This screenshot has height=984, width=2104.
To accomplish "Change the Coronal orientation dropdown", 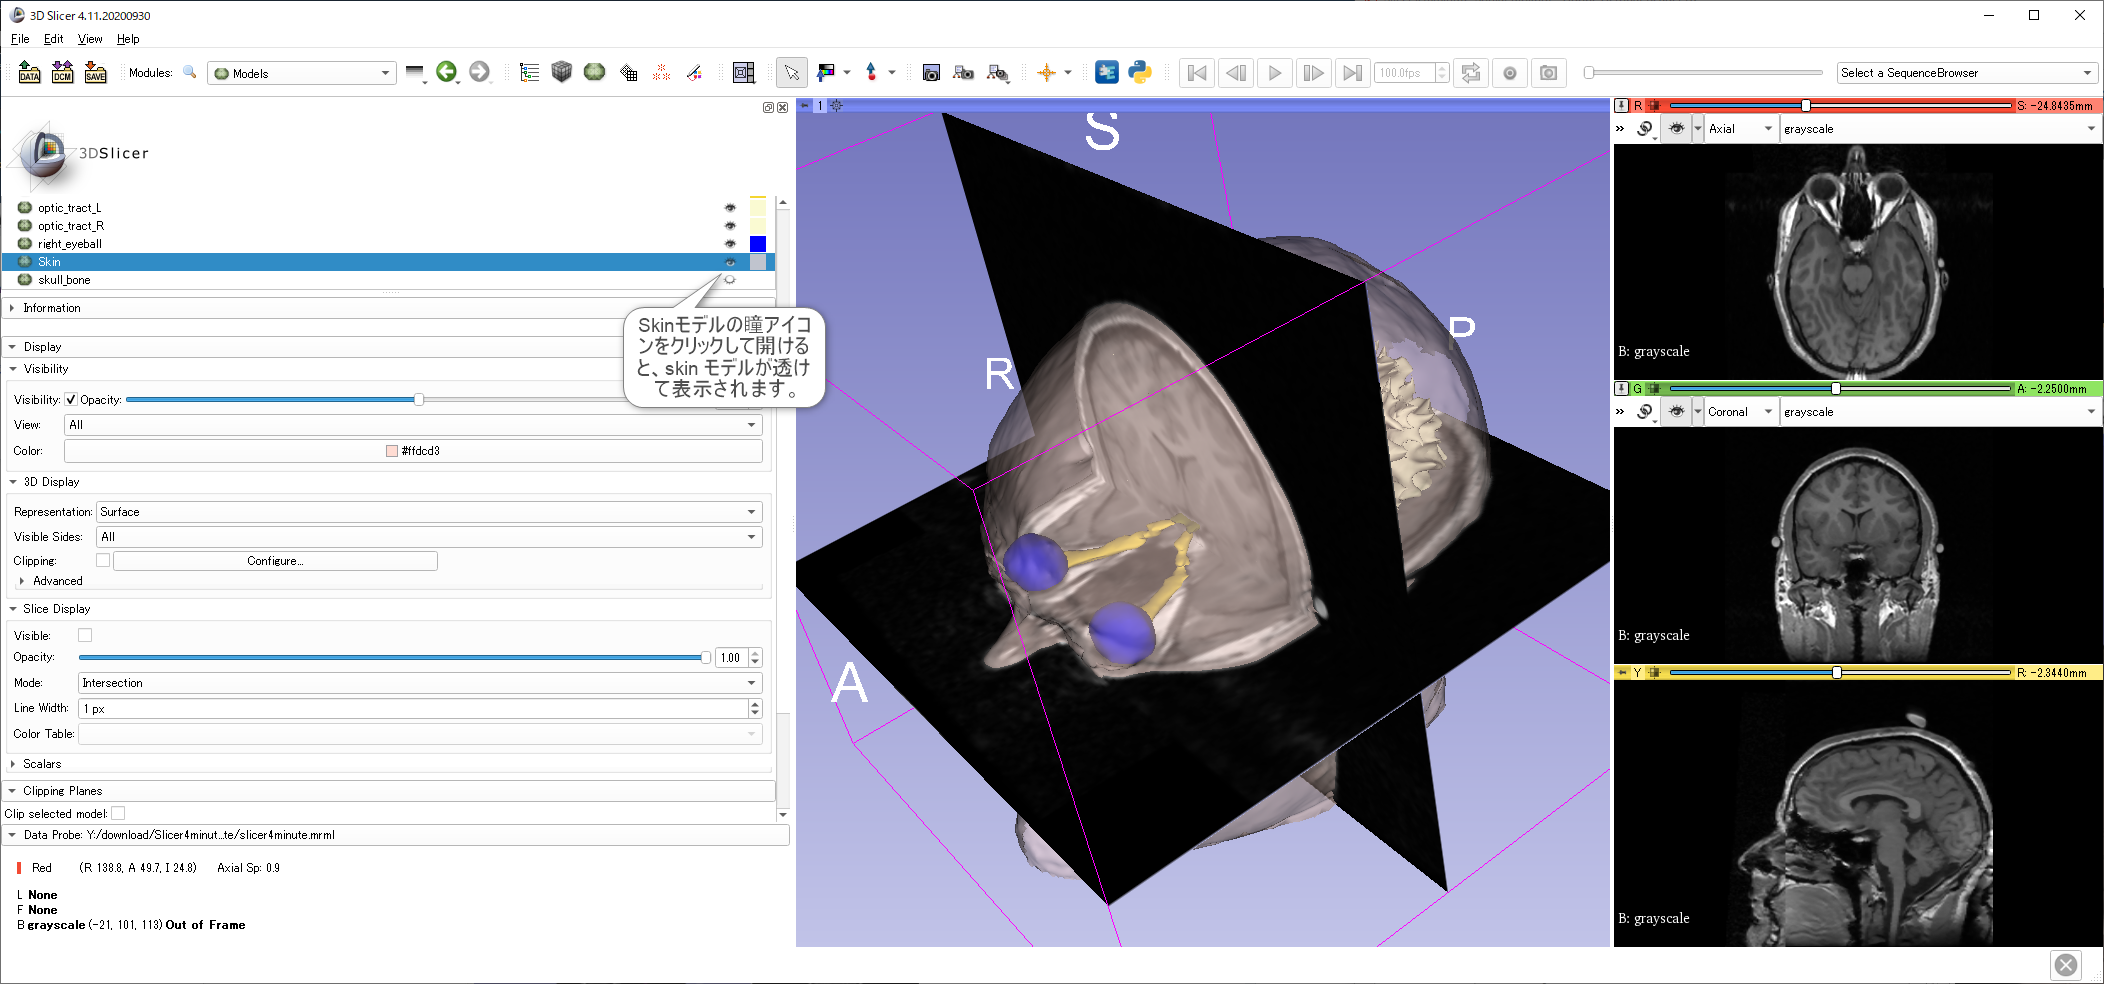I will point(1741,412).
